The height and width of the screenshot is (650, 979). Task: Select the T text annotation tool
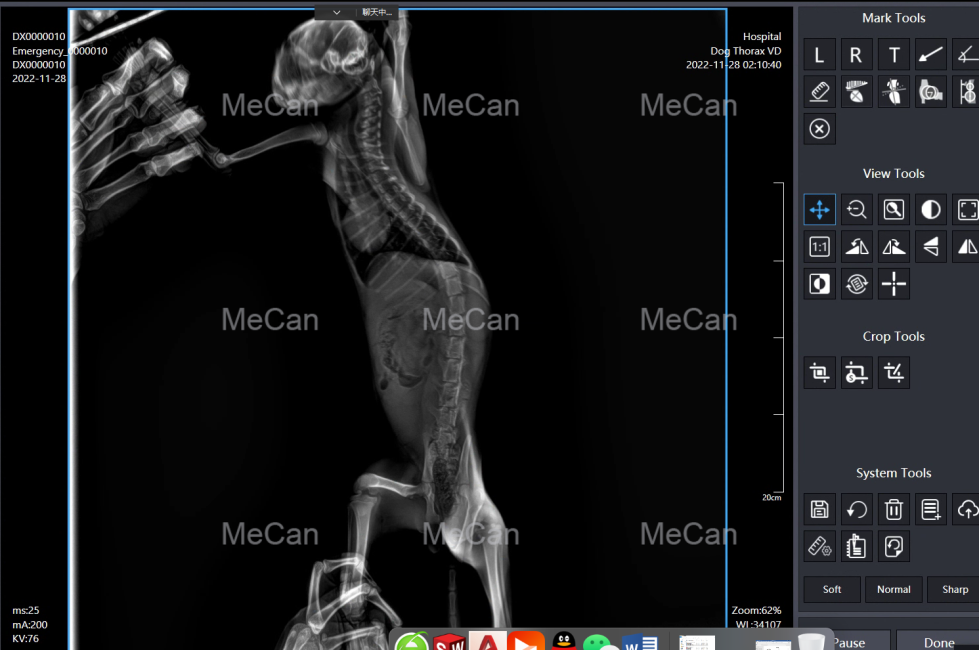(x=893, y=55)
